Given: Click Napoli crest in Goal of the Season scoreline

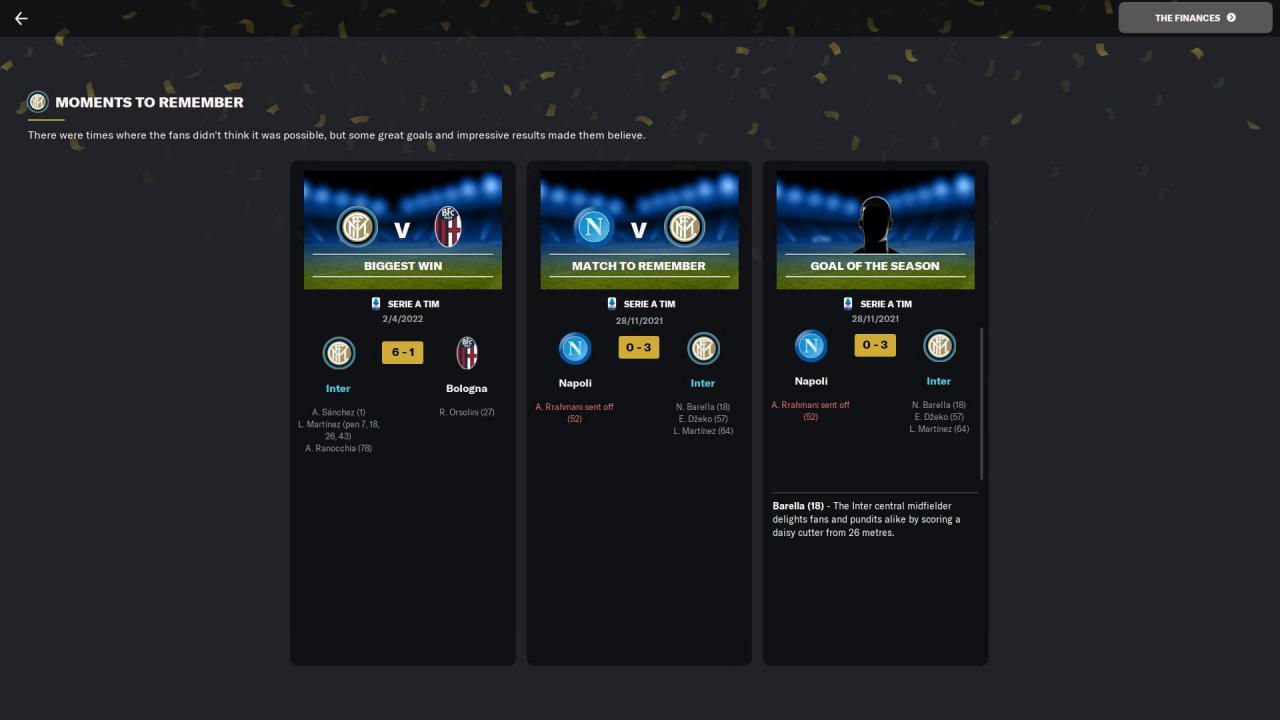Looking at the screenshot, I should click(811, 346).
